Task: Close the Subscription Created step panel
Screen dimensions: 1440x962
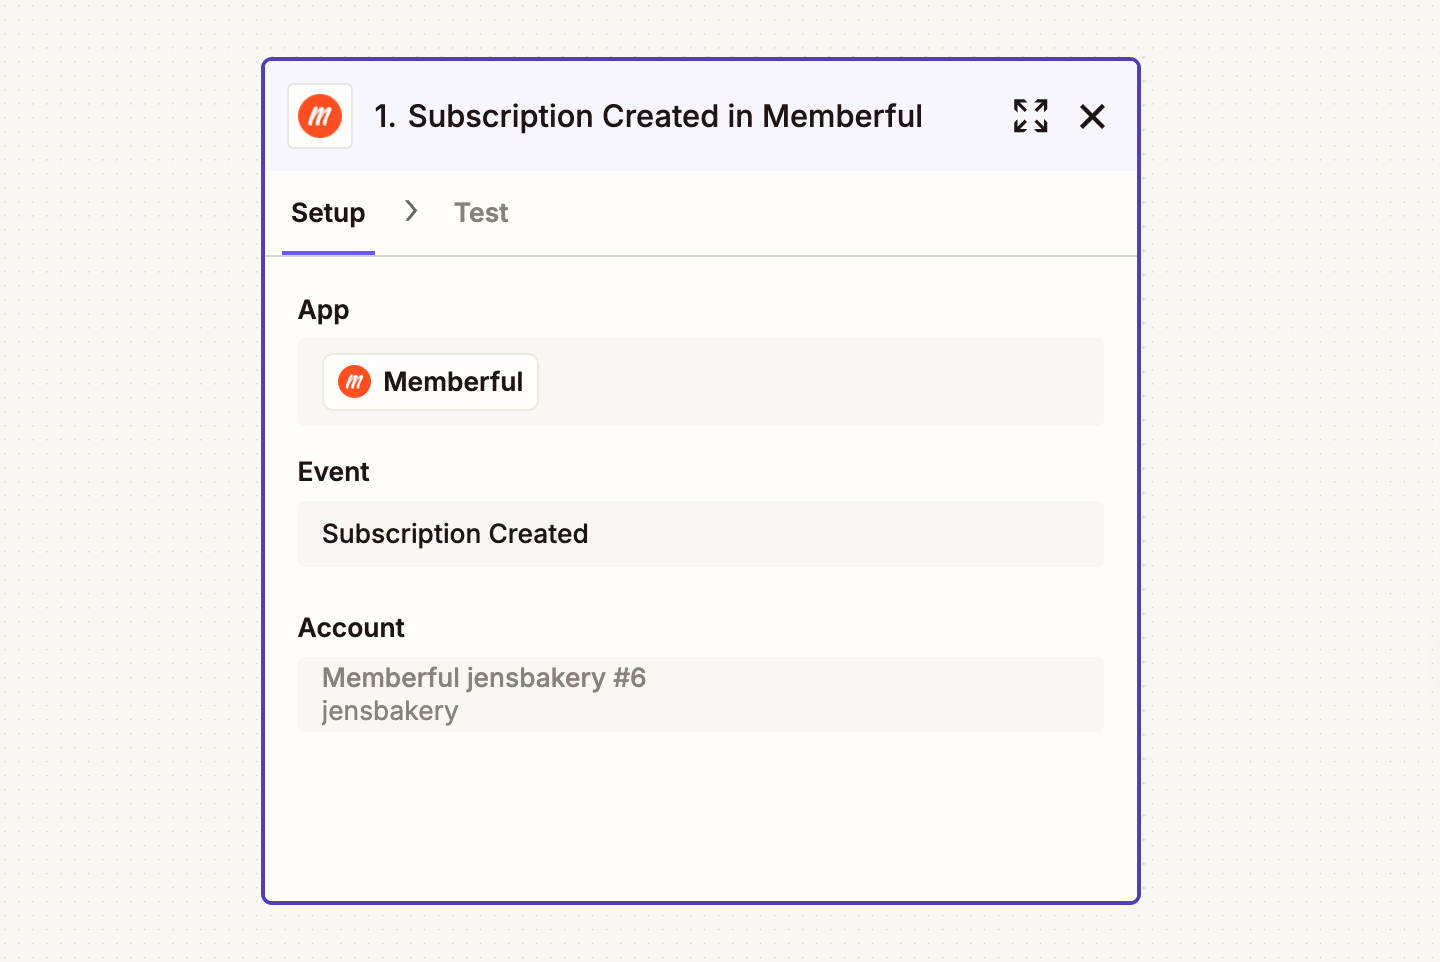Action: (1092, 116)
